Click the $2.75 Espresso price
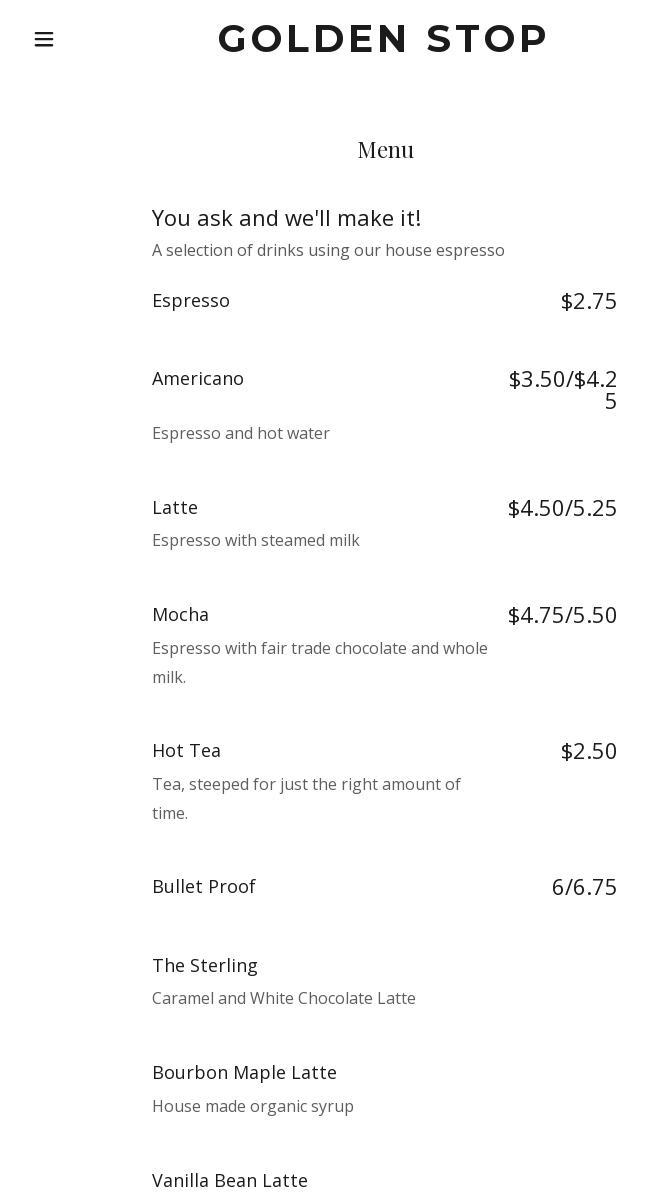Viewport: 650px width, 1203px height. point(588,301)
